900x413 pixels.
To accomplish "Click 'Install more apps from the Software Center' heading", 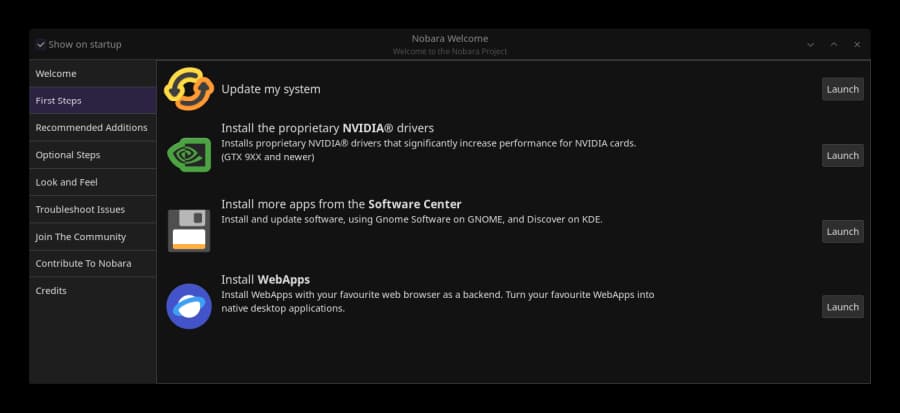I will pyautogui.click(x=342, y=204).
